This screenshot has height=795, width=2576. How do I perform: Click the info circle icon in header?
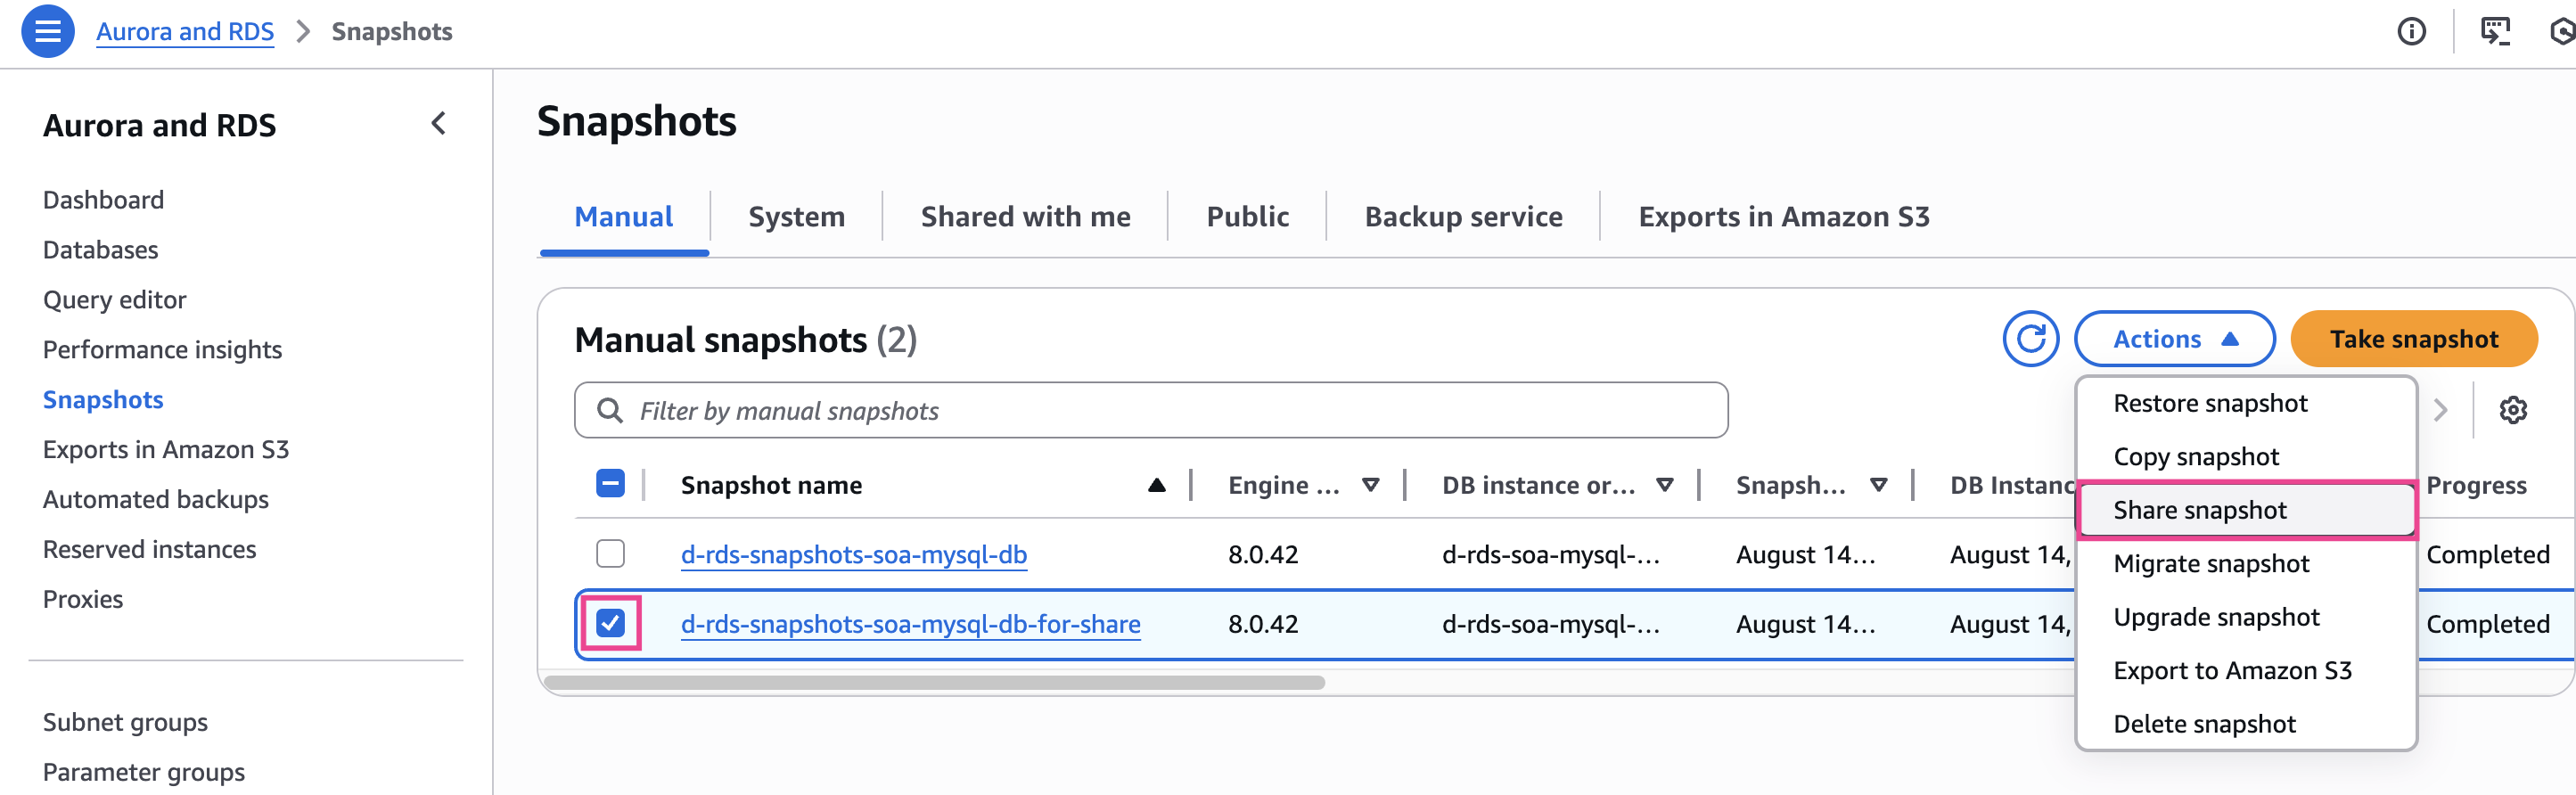pos(2411,32)
